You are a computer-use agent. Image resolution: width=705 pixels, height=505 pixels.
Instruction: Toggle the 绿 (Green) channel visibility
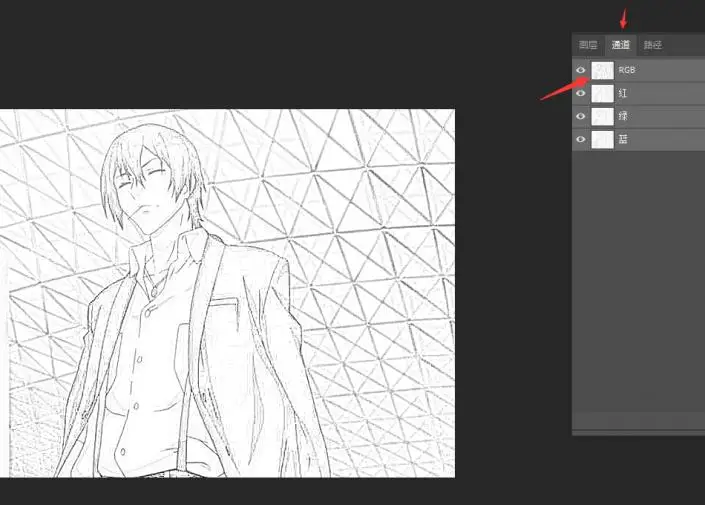click(580, 116)
